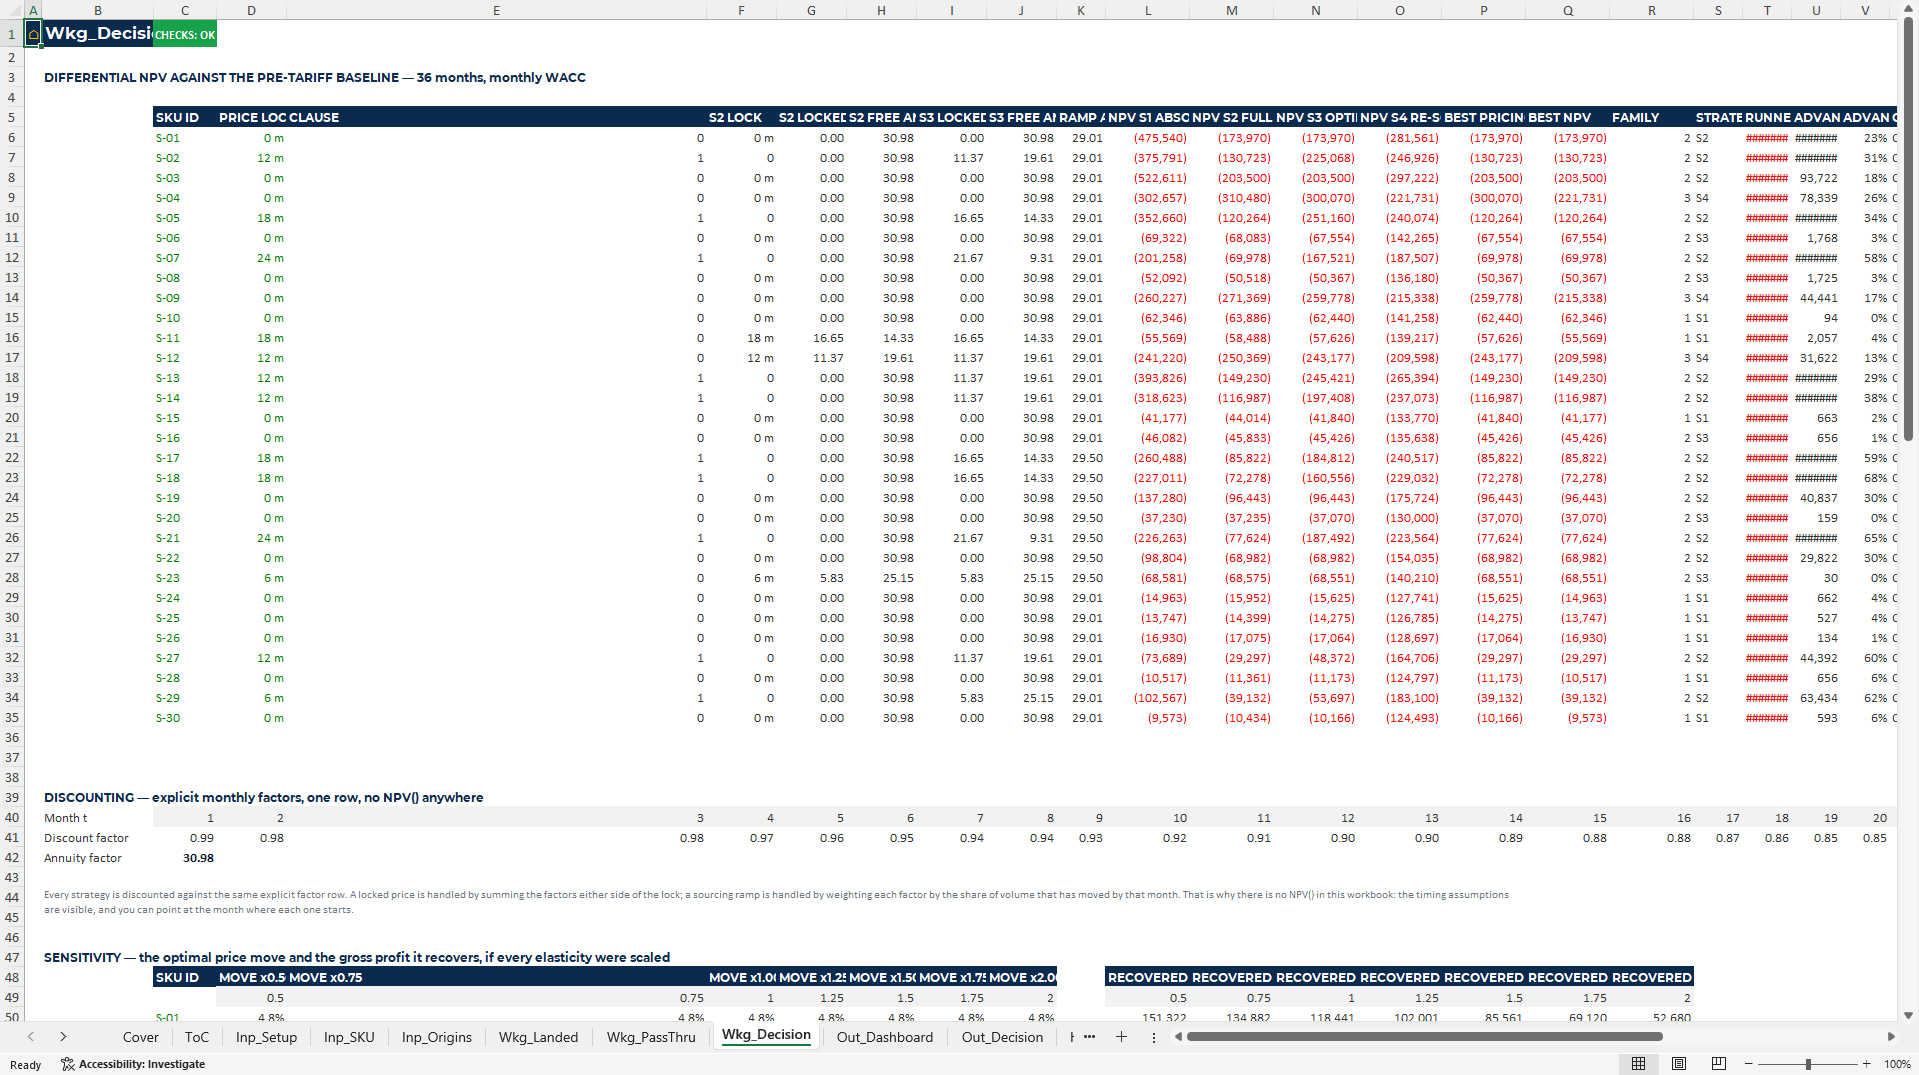Switch to the Inp_SKU sheet

click(x=349, y=1037)
